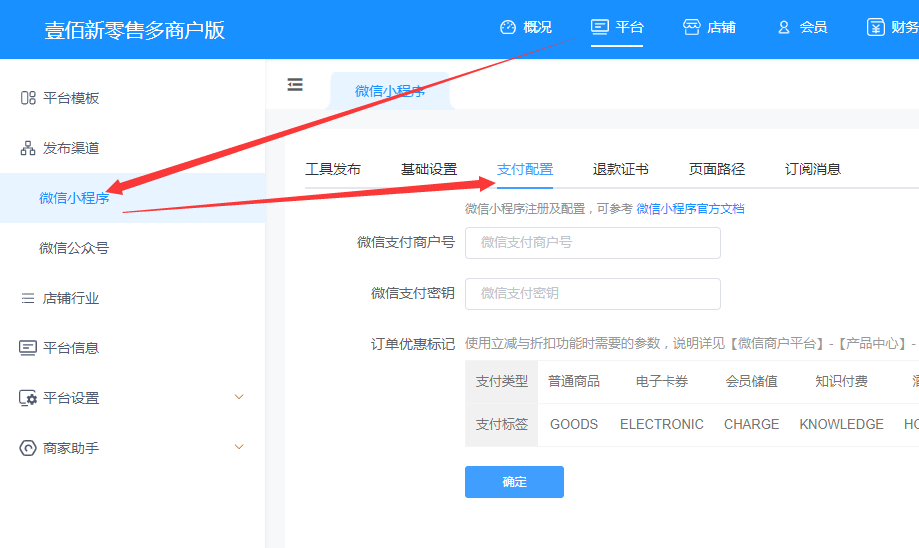
Task: Click the 会员 person icon in header
Action: pos(784,27)
